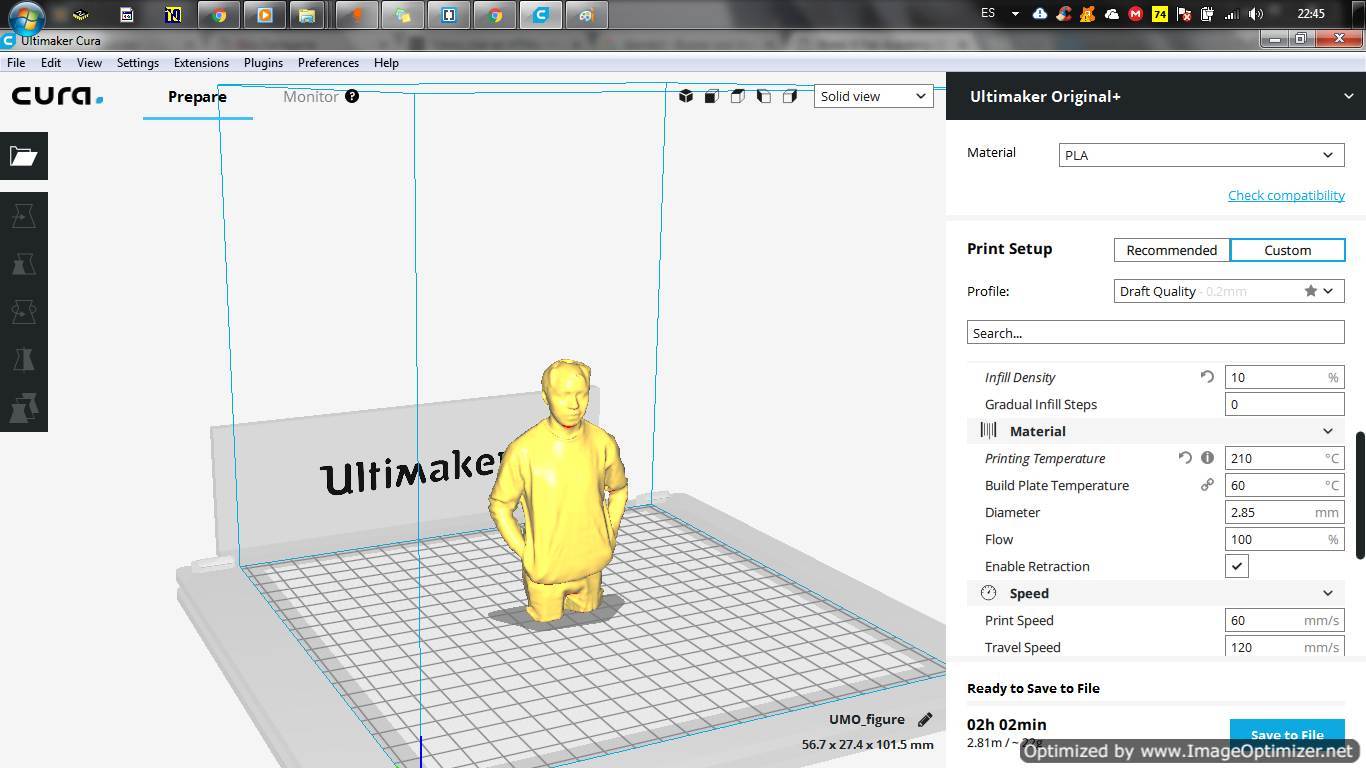The height and width of the screenshot is (768, 1366).
Task: Select the yellow figure model on build plate
Action: [558, 490]
